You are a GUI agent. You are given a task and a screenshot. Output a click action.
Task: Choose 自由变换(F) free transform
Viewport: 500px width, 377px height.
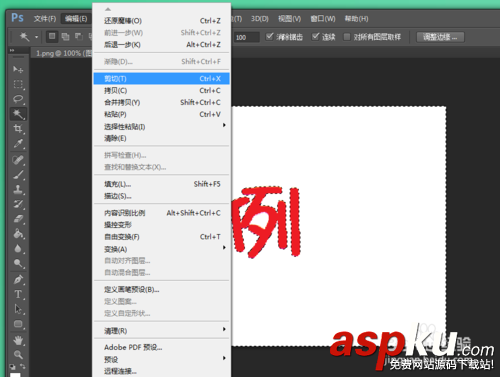pyautogui.click(x=161, y=237)
